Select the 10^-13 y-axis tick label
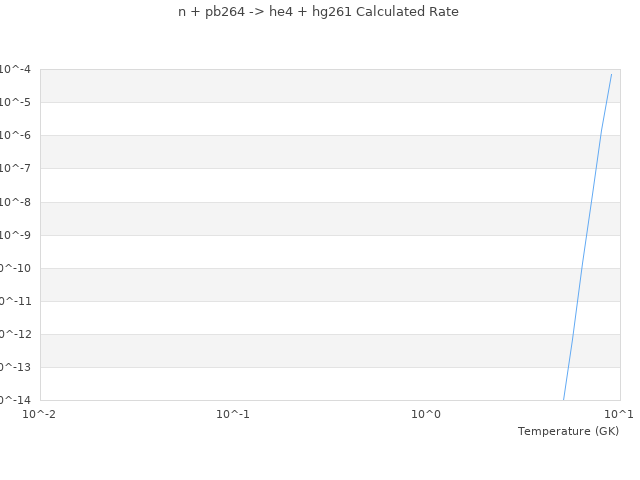The image size is (640, 480). point(14,367)
